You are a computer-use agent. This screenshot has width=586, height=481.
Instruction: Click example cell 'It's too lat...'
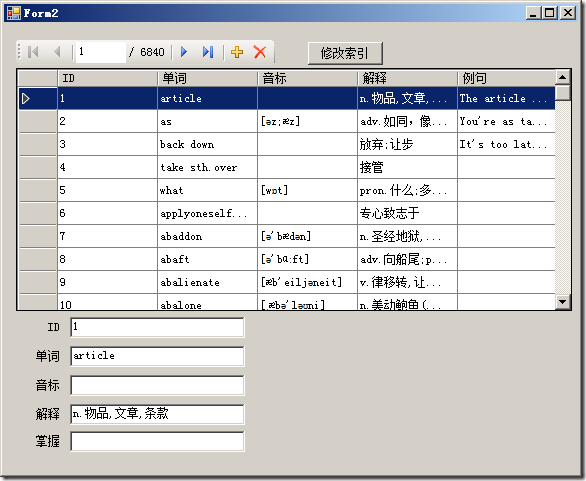pyautogui.click(x=506, y=144)
